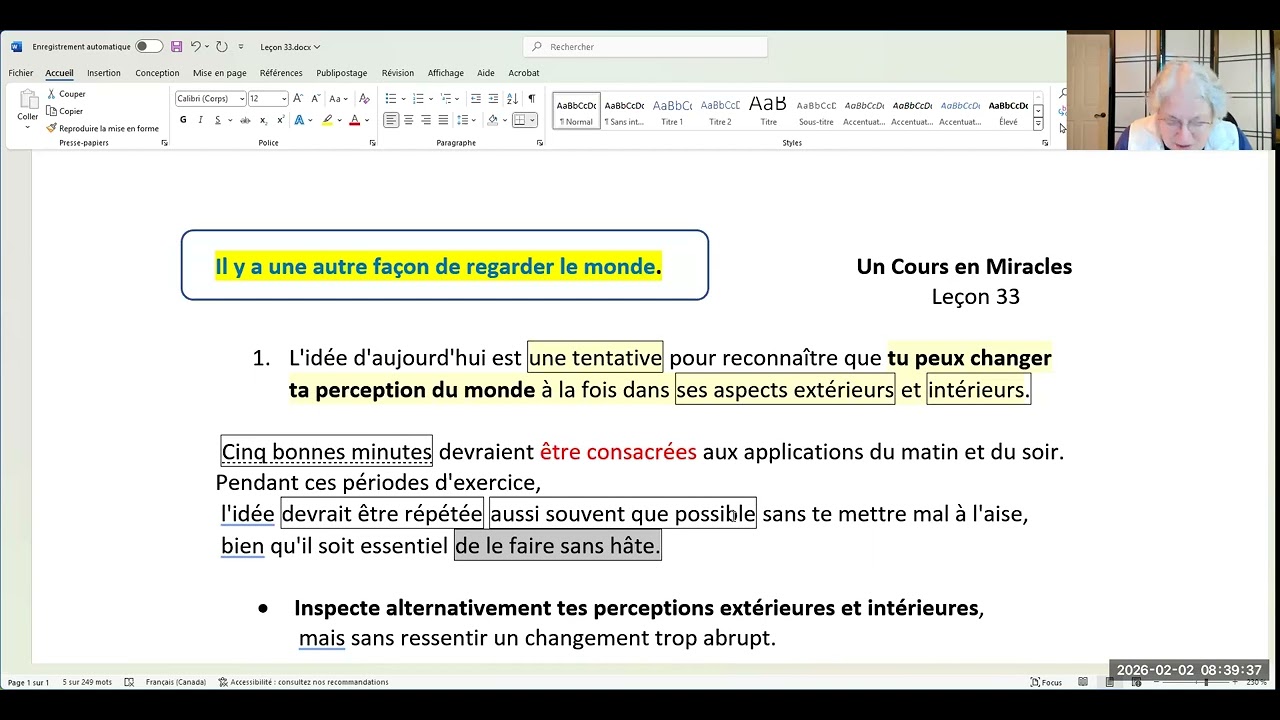
Task: Toggle bold formatting (G)
Action: tap(183, 120)
